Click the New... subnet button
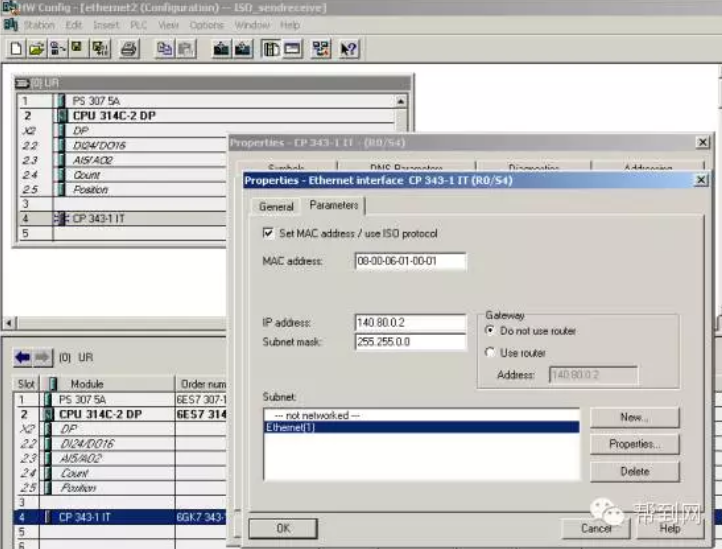The width and height of the screenshot is (722, 549). click(x=633, y=417)
